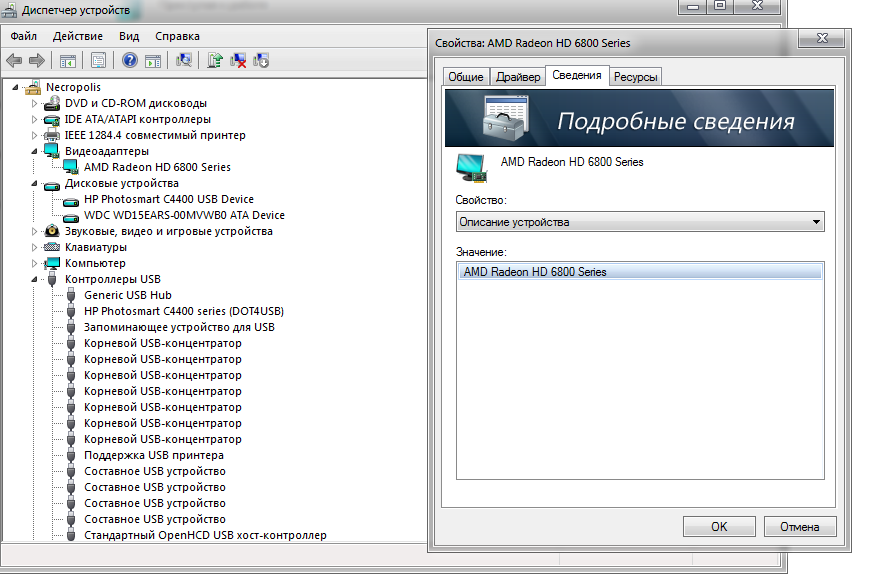
Task: Select the Necropolis computer root node
Action: 73,87
